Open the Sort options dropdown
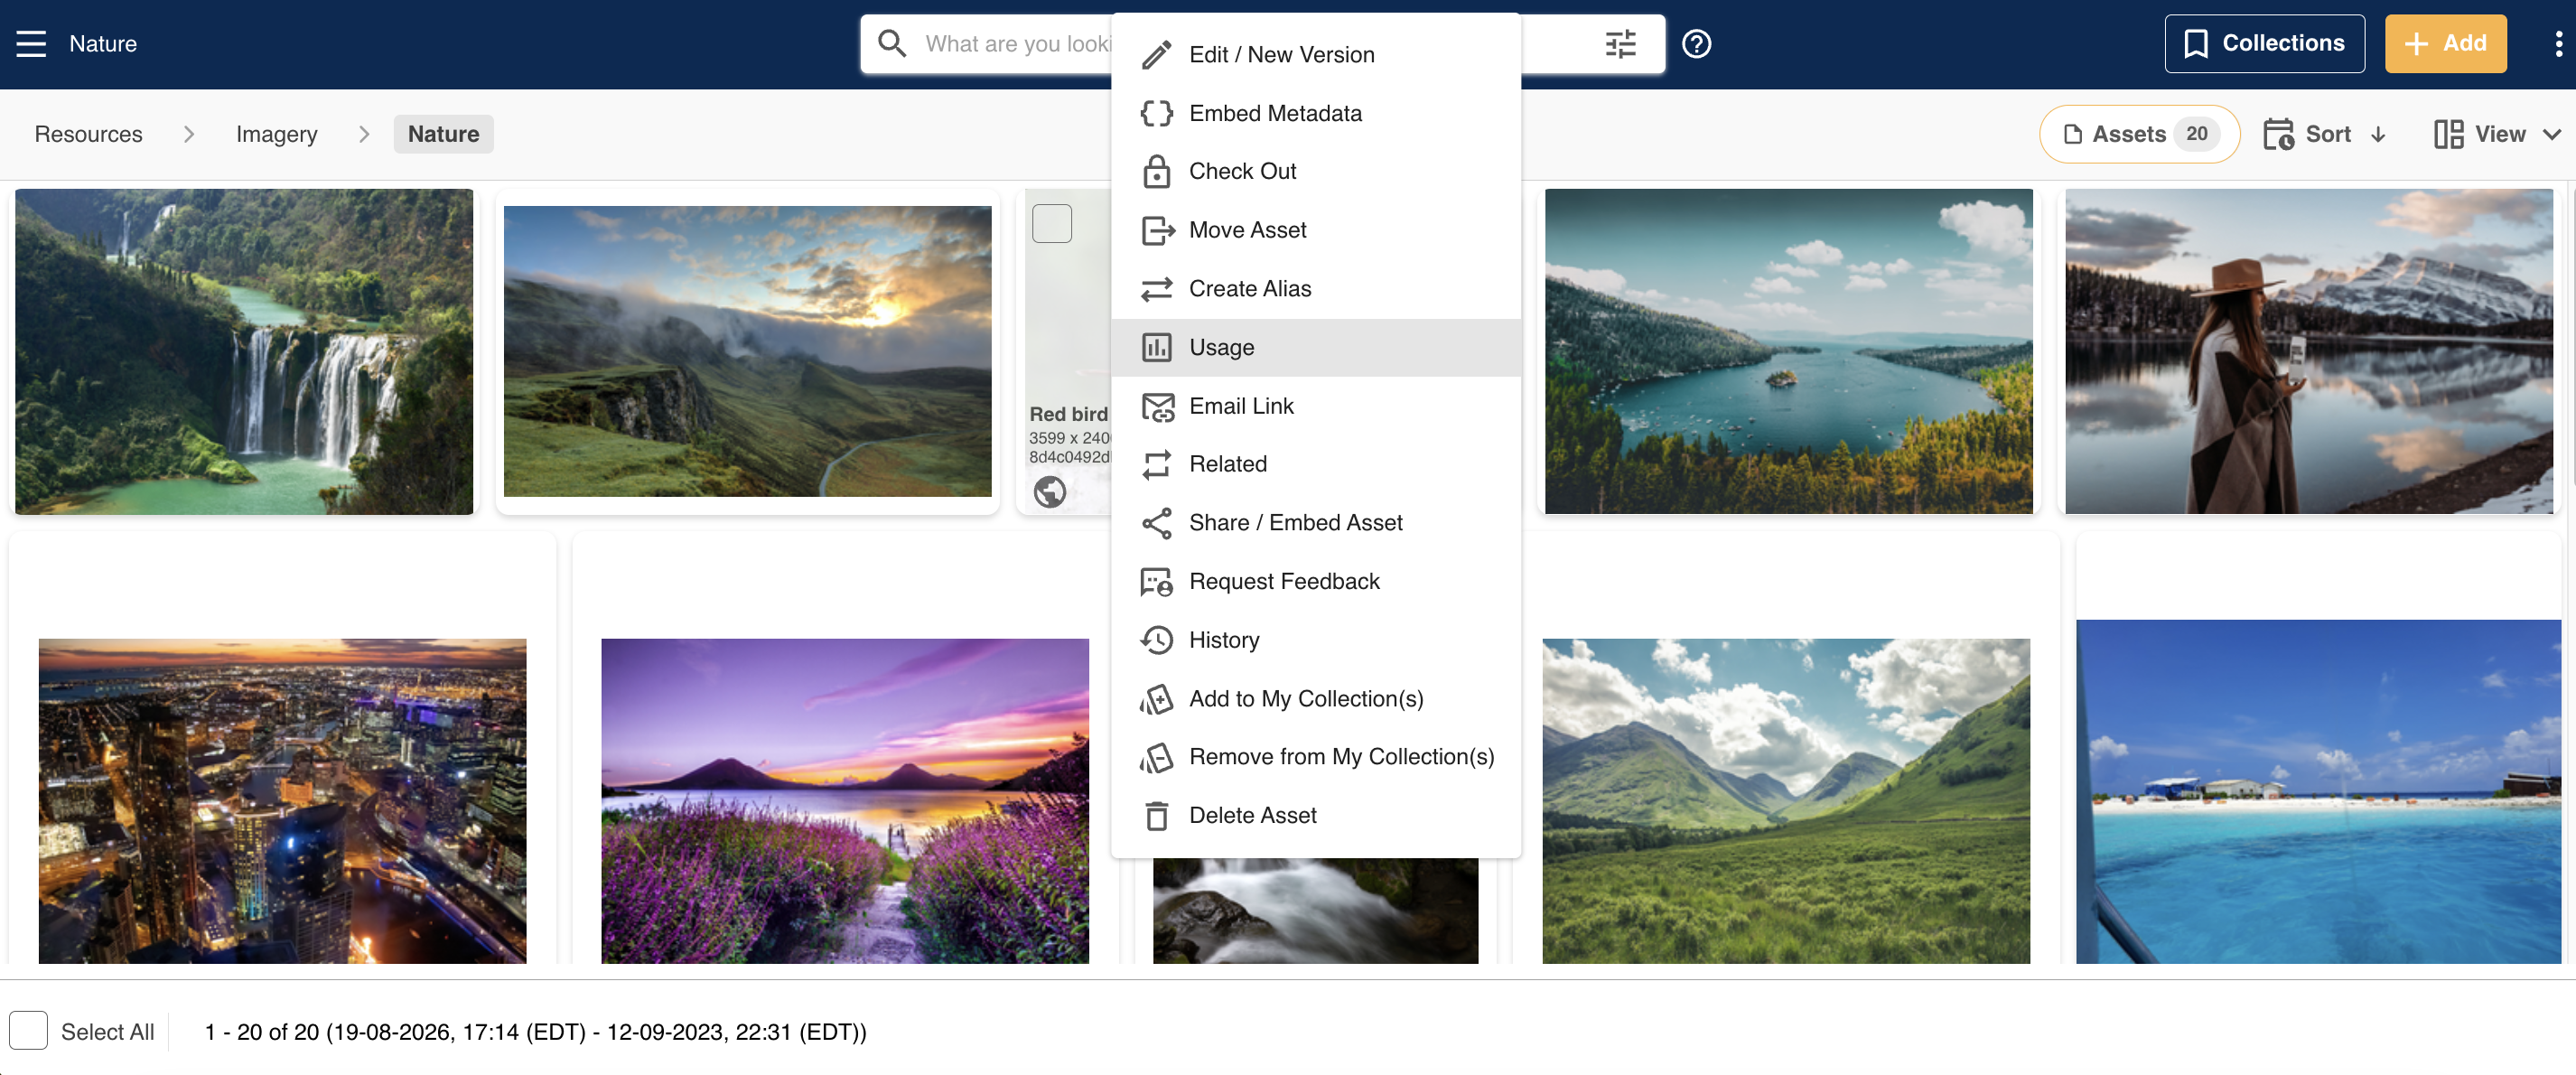 coord(2325,134)
